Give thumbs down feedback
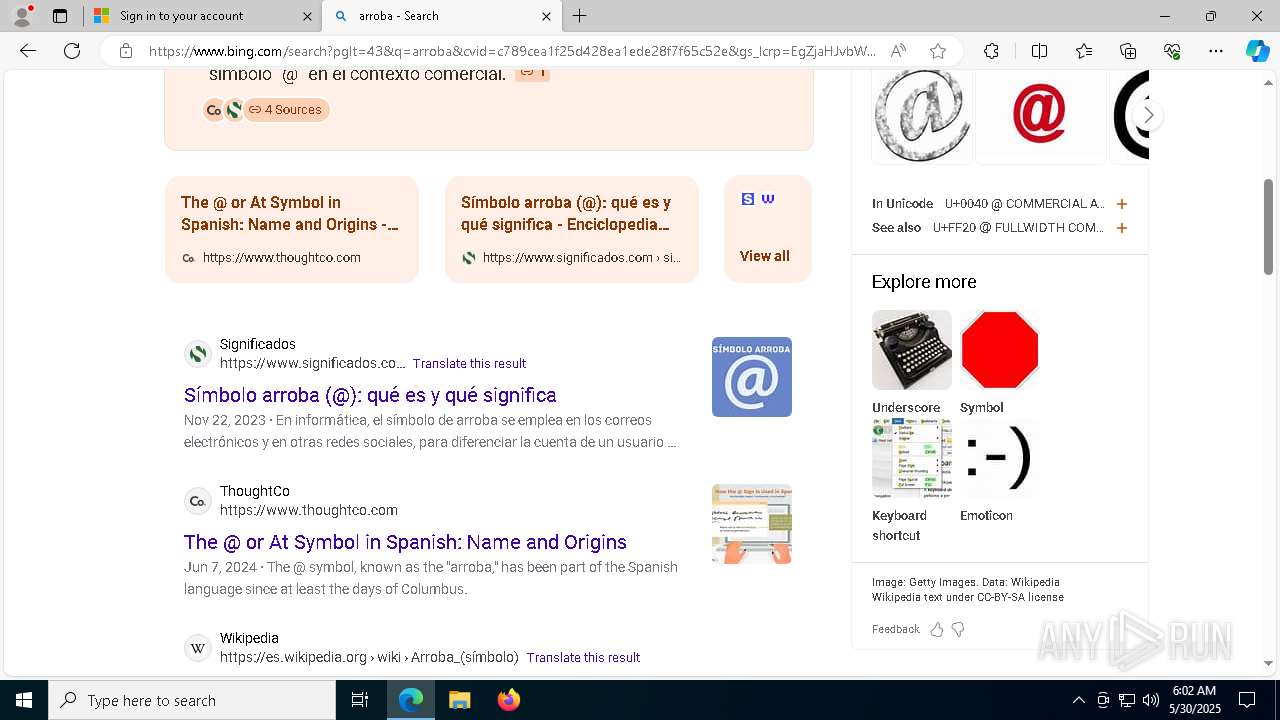Image resolution: width=1280 pixels, height=720 pixels. click(958, 629)
